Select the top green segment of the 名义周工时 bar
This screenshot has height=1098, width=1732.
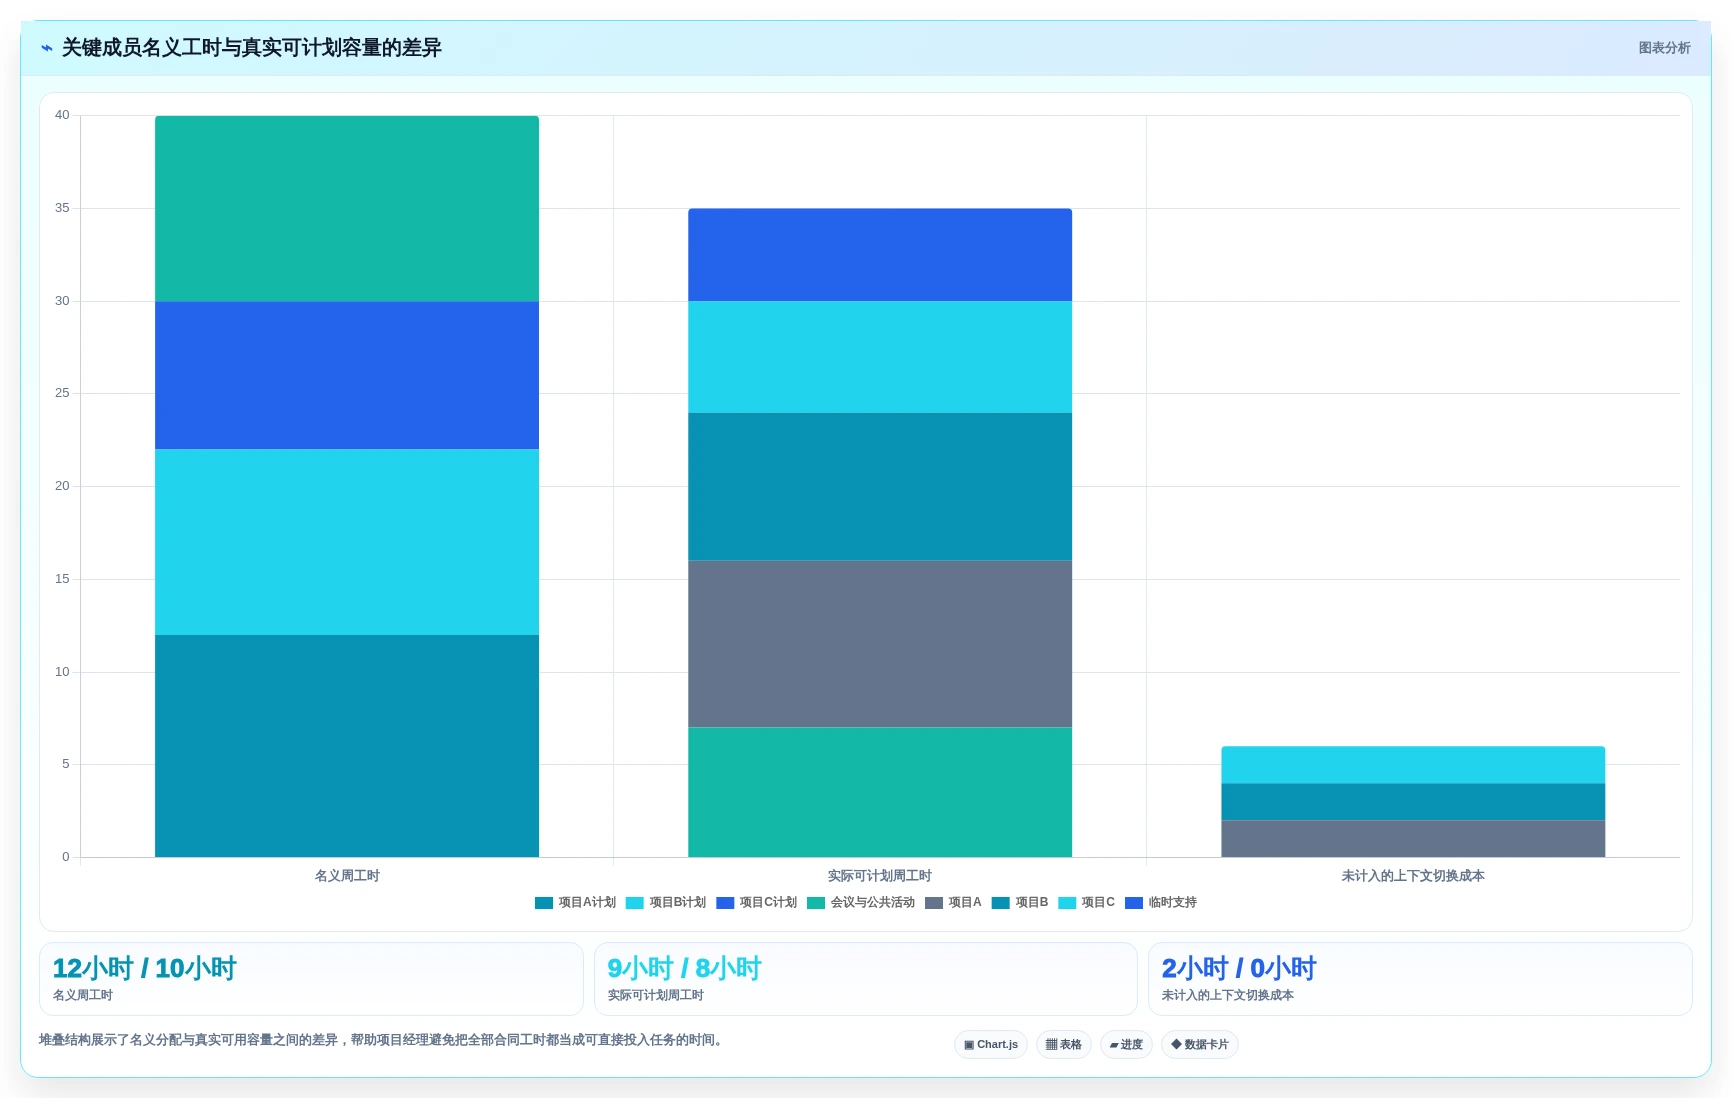(347, 208)
